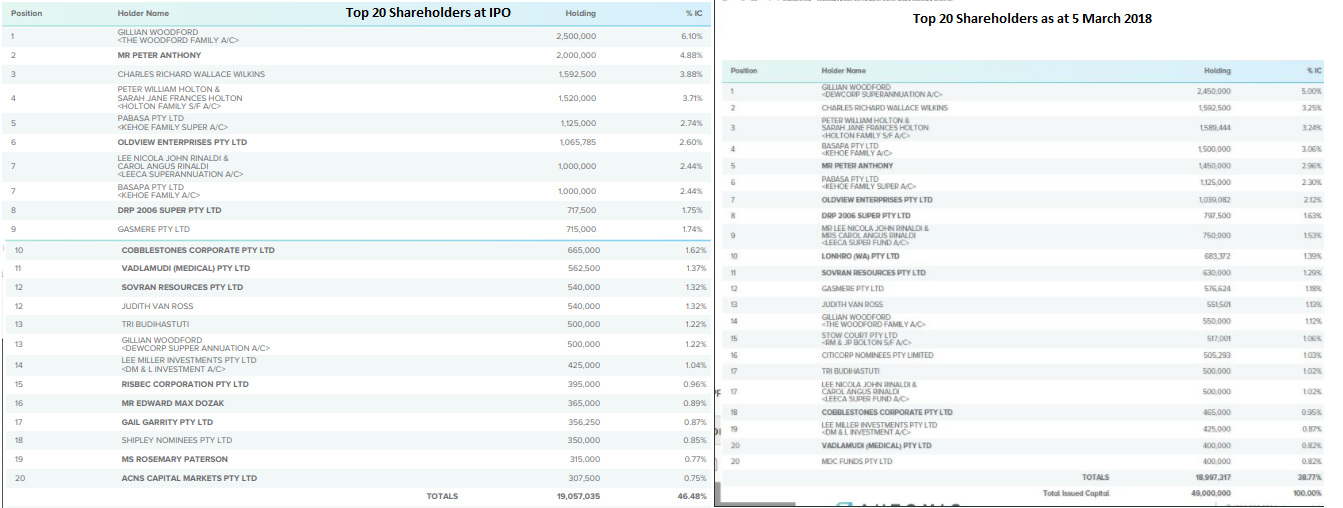
Task: Click the holding value 1,450,000
Action: (1214, 166)
